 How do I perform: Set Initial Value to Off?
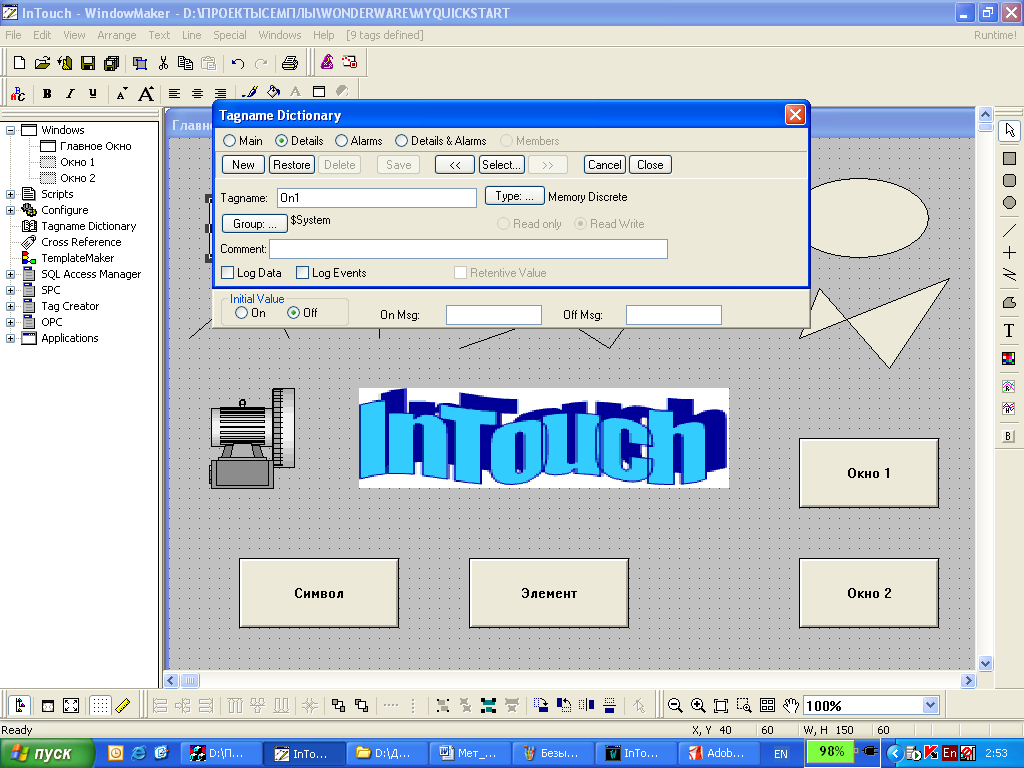coord(294,313)
